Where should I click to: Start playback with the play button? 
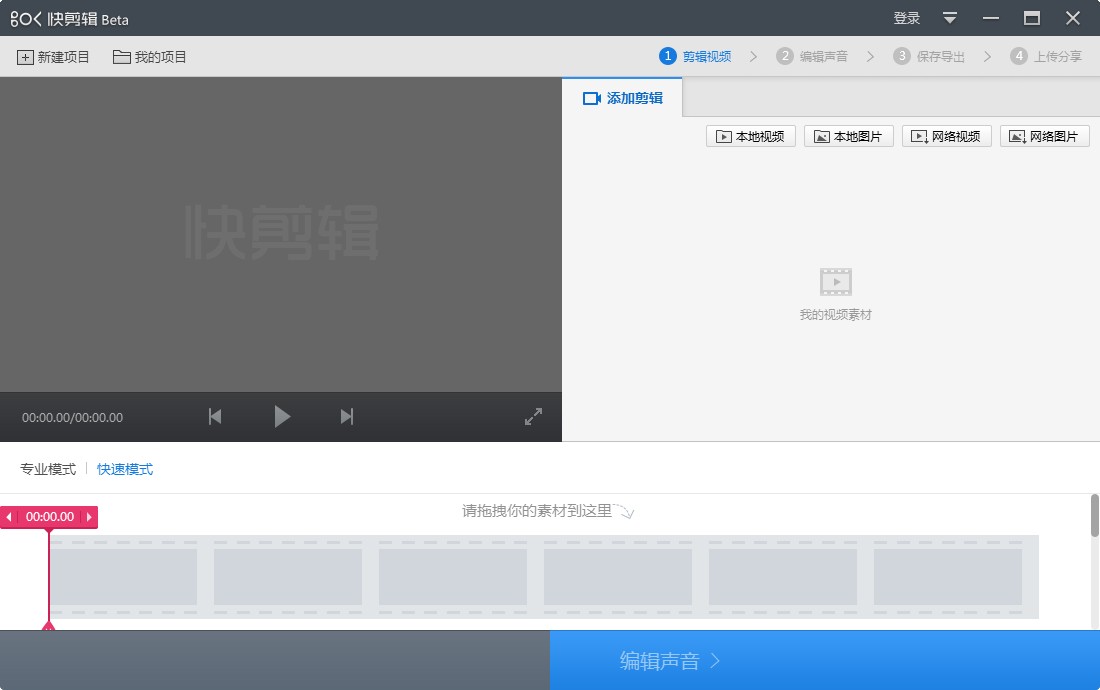point(282,416)
